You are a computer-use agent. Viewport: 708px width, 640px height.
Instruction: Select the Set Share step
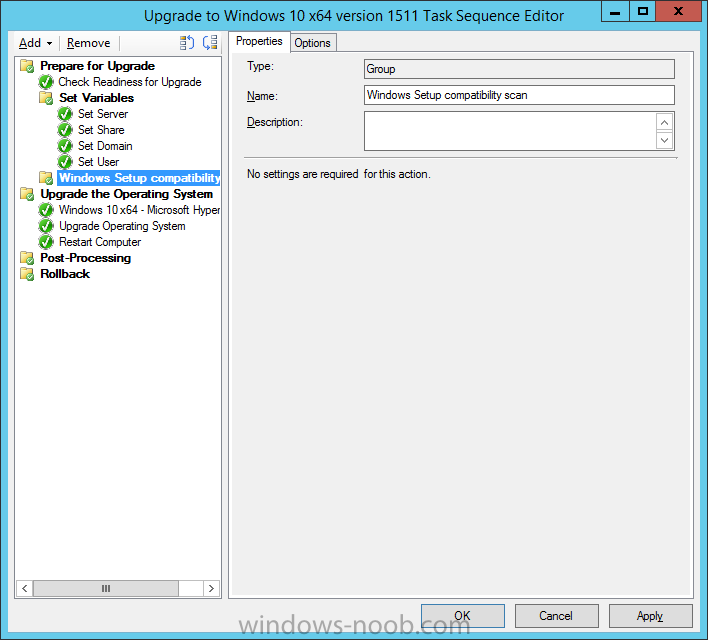click(x=101, y=130)
